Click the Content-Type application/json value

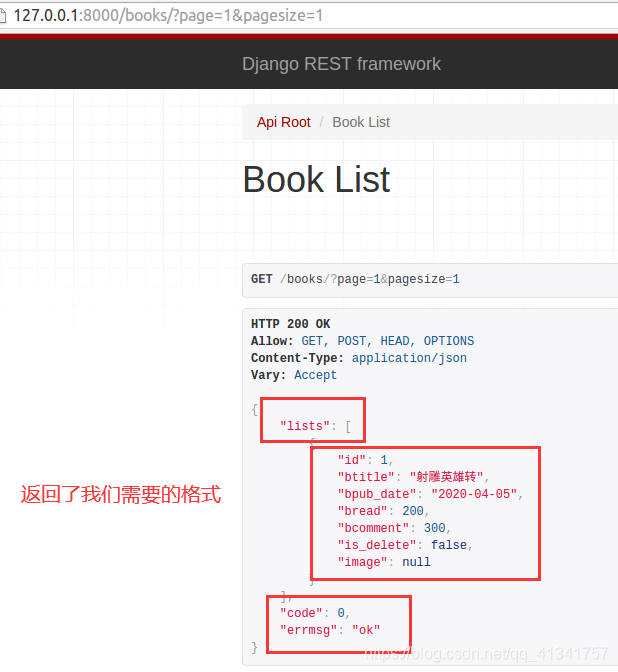pyautogui.click(x=409, y=358)
